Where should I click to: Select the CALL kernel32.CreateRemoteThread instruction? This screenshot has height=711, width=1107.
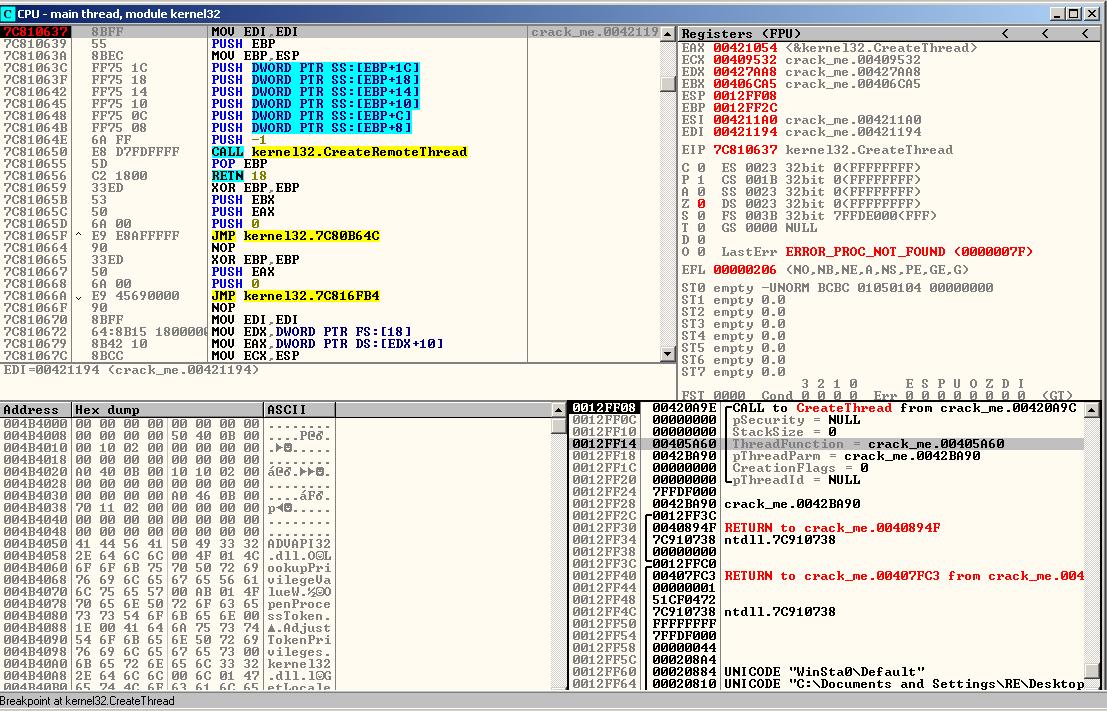(x=339, y=152)
